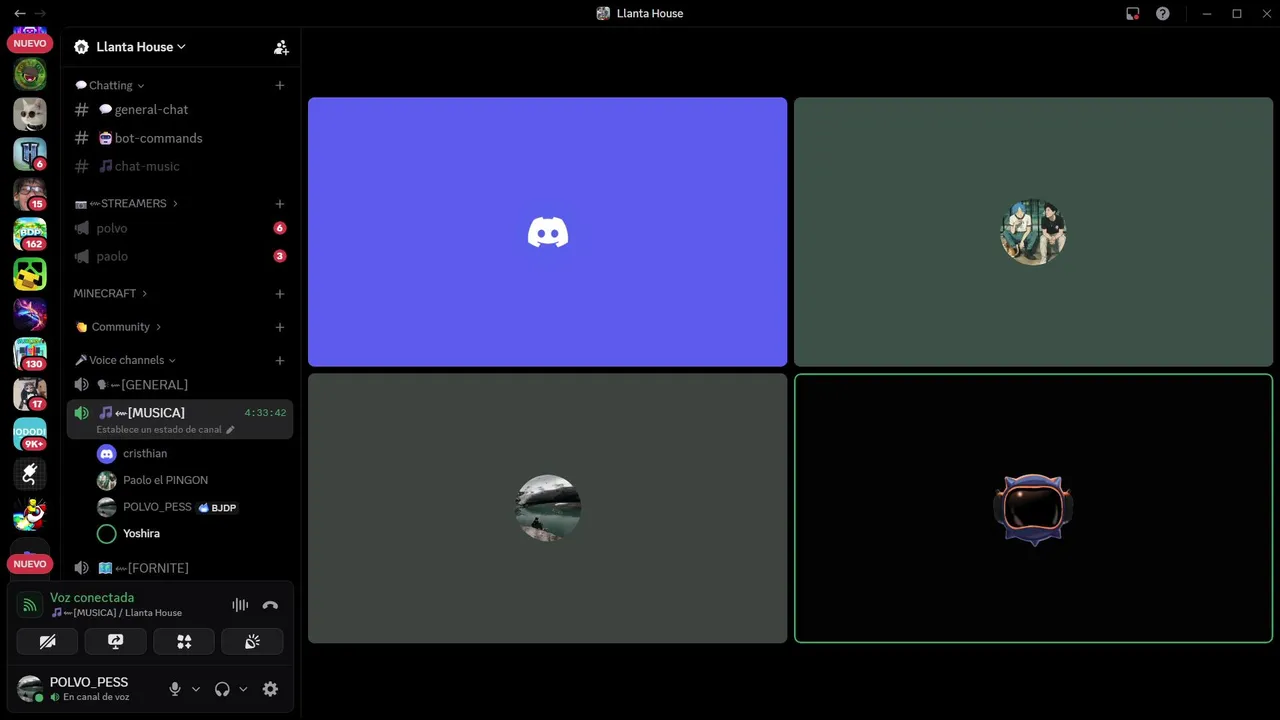
Task: Collapse the Chatting category
Action: pos(110,85)
